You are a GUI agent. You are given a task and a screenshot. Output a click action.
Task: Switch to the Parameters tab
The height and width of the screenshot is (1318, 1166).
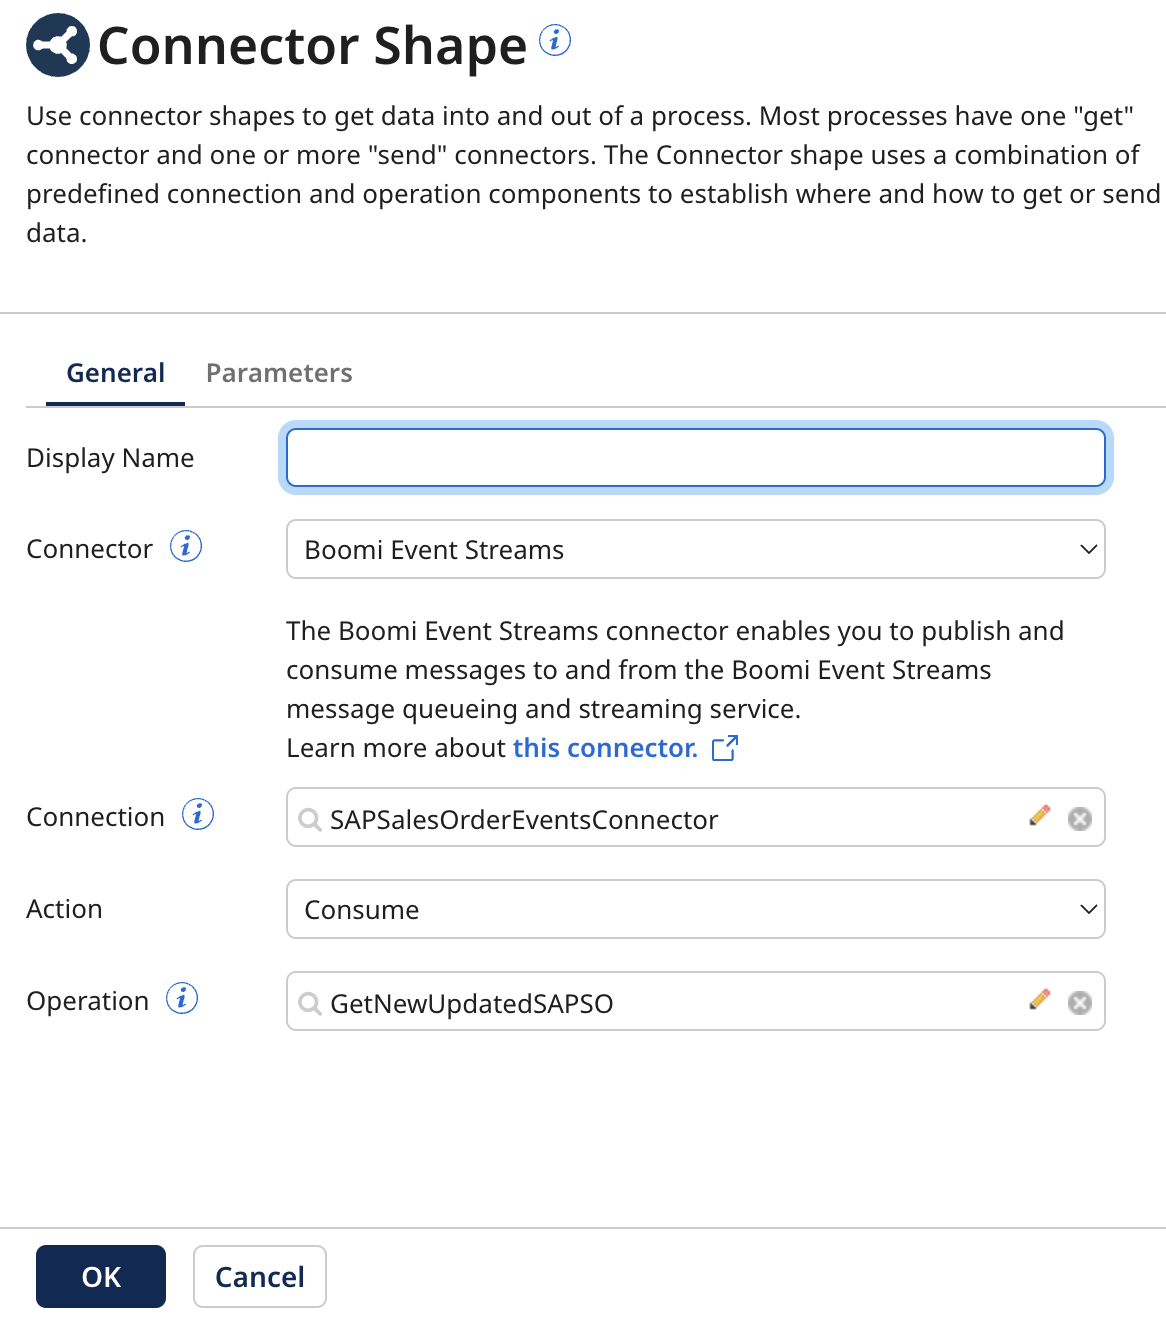click(x=279, y=372)
